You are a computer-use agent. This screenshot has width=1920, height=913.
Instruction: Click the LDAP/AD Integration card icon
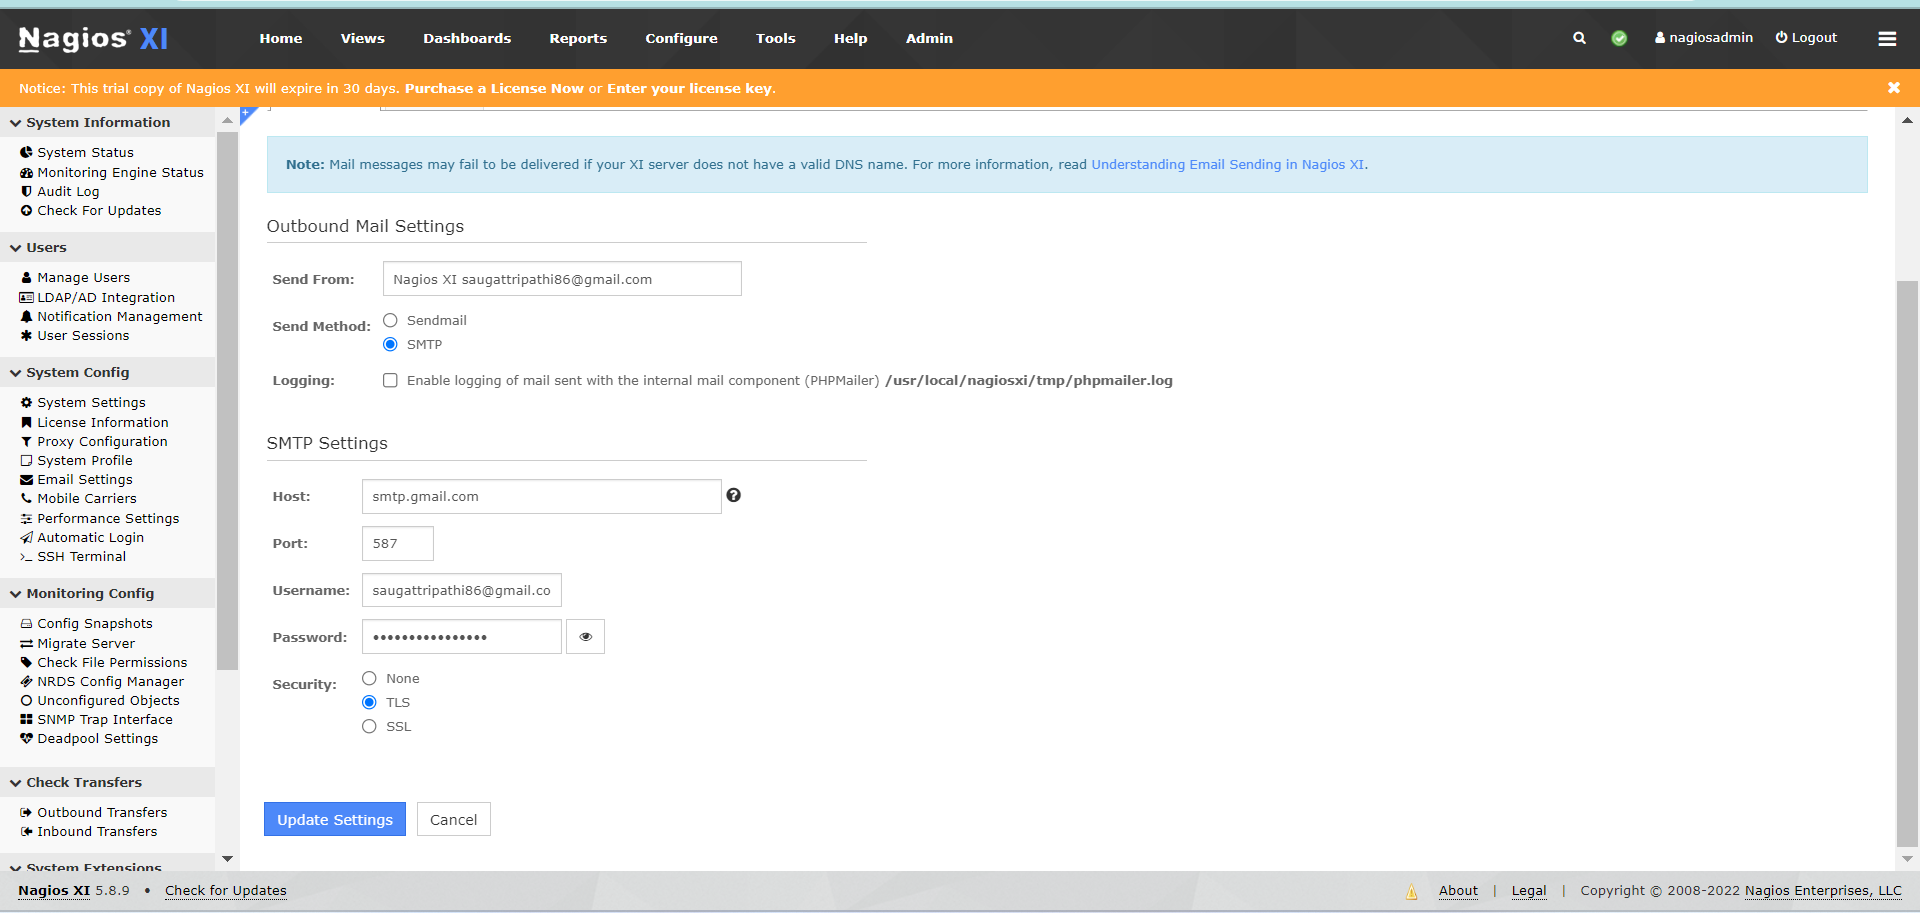coord(26,297)
